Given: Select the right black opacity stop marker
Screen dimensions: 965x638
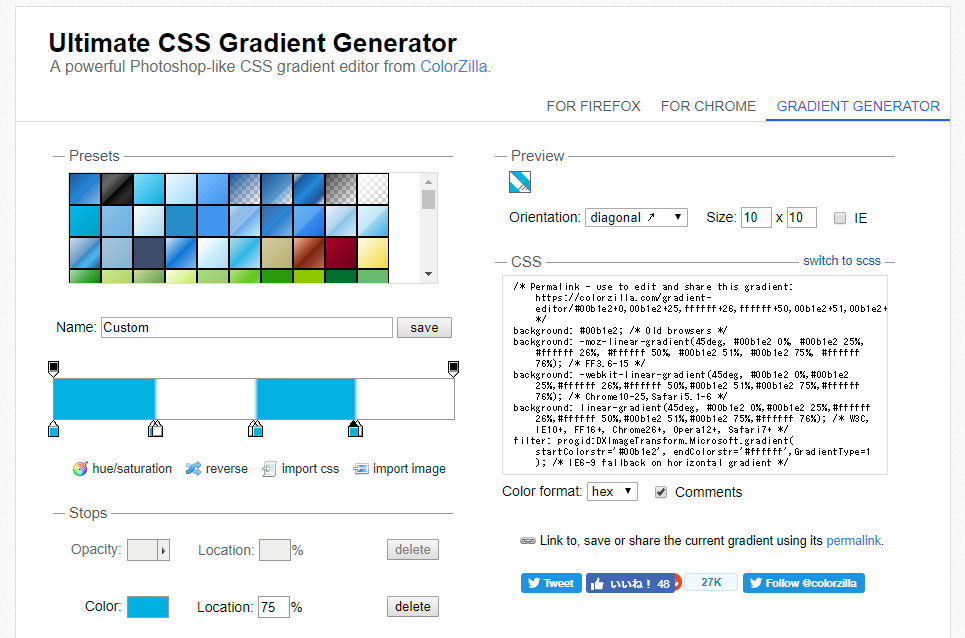Looking at the screenshot, I should click(453, 368).
